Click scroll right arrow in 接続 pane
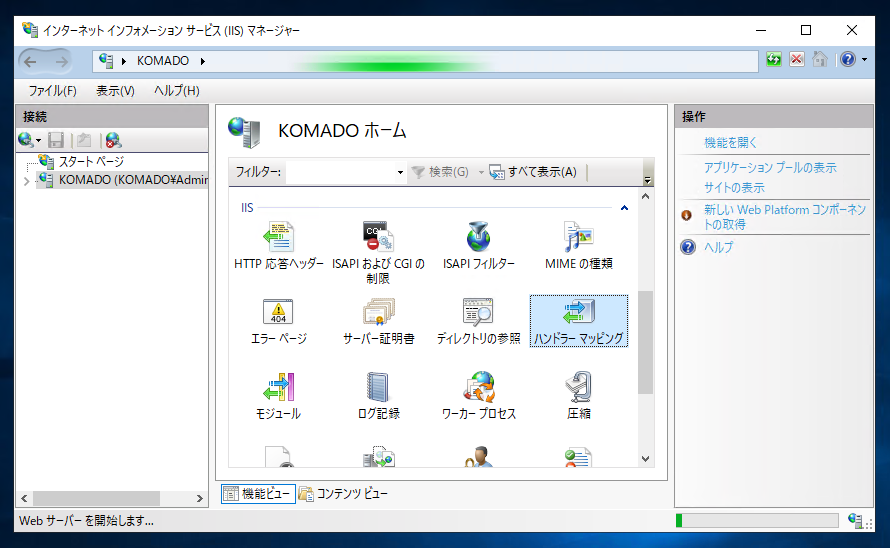The width and height of the screenshot is (890, 548). pyautogui.click(x=199, y=498)
